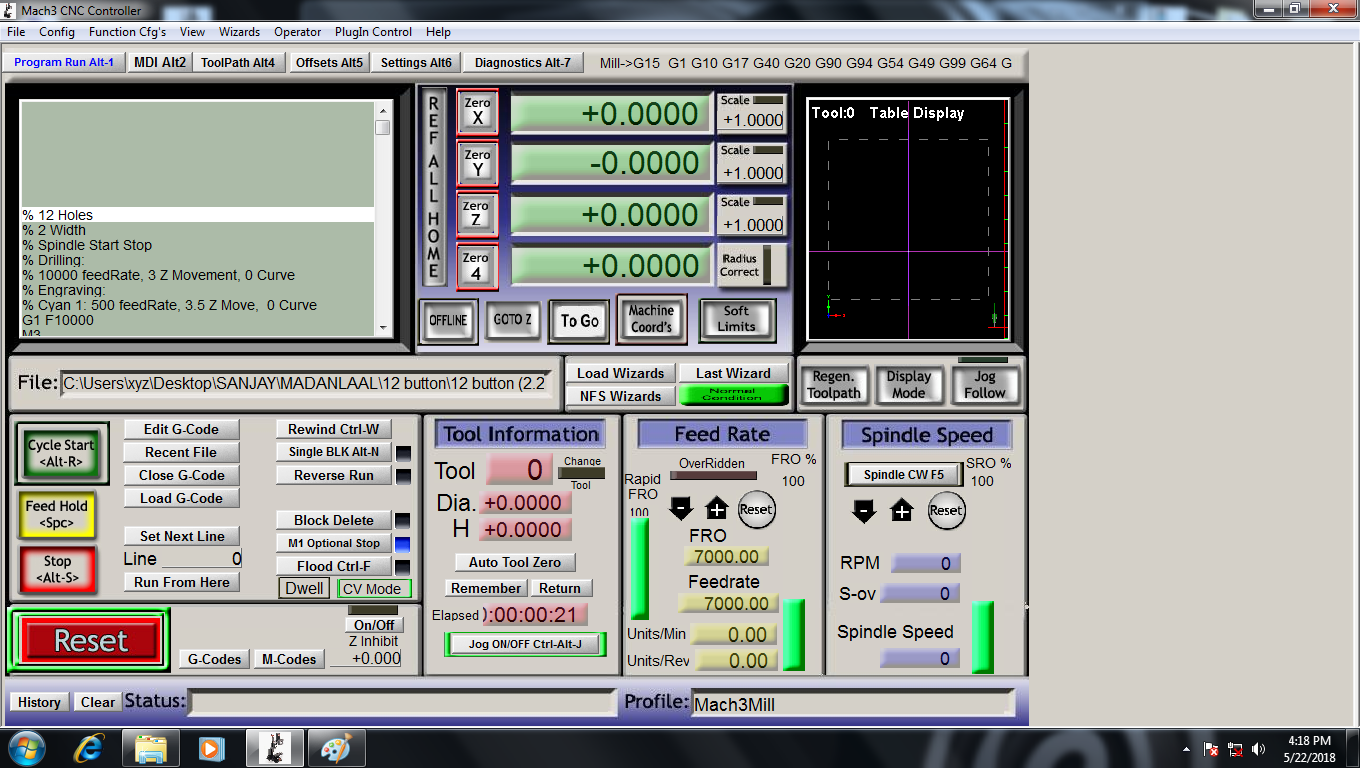
Task: Open the Wizards menu
Action: tap(239, 32)
